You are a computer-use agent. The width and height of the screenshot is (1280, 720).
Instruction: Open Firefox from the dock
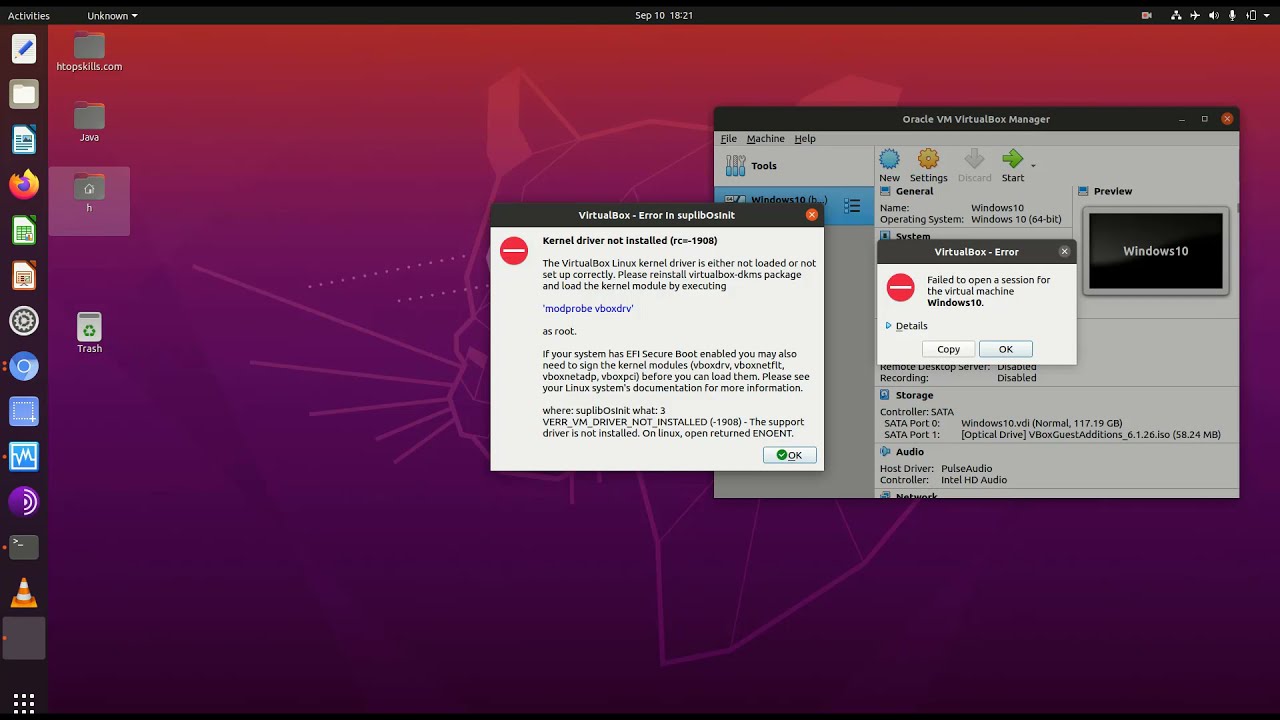[x=24, y=185]
